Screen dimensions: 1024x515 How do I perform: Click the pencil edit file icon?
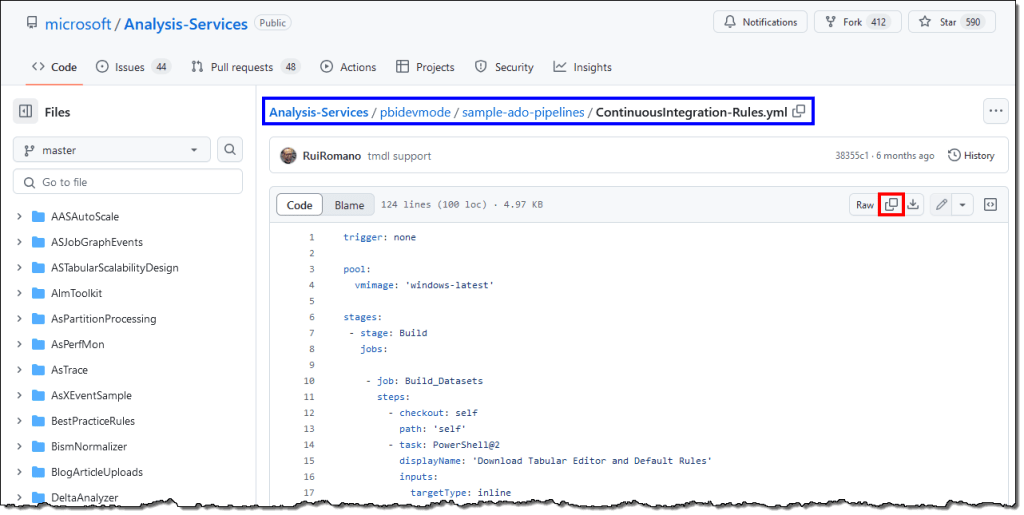coord(940,205)
